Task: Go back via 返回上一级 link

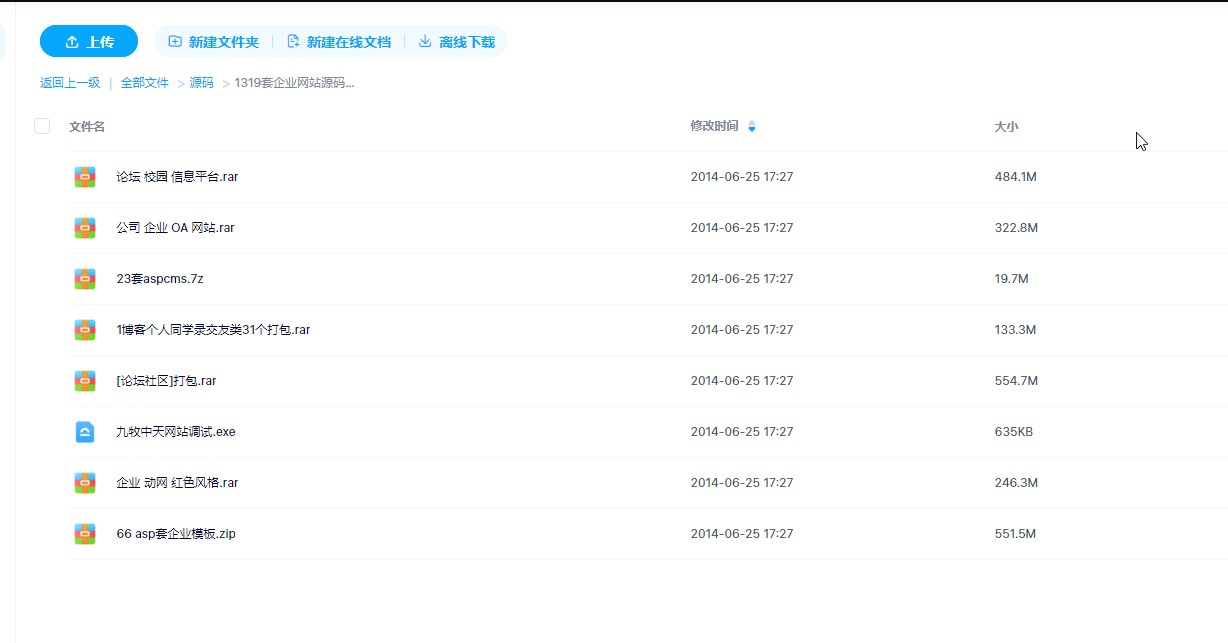Action: pos(70,83)
